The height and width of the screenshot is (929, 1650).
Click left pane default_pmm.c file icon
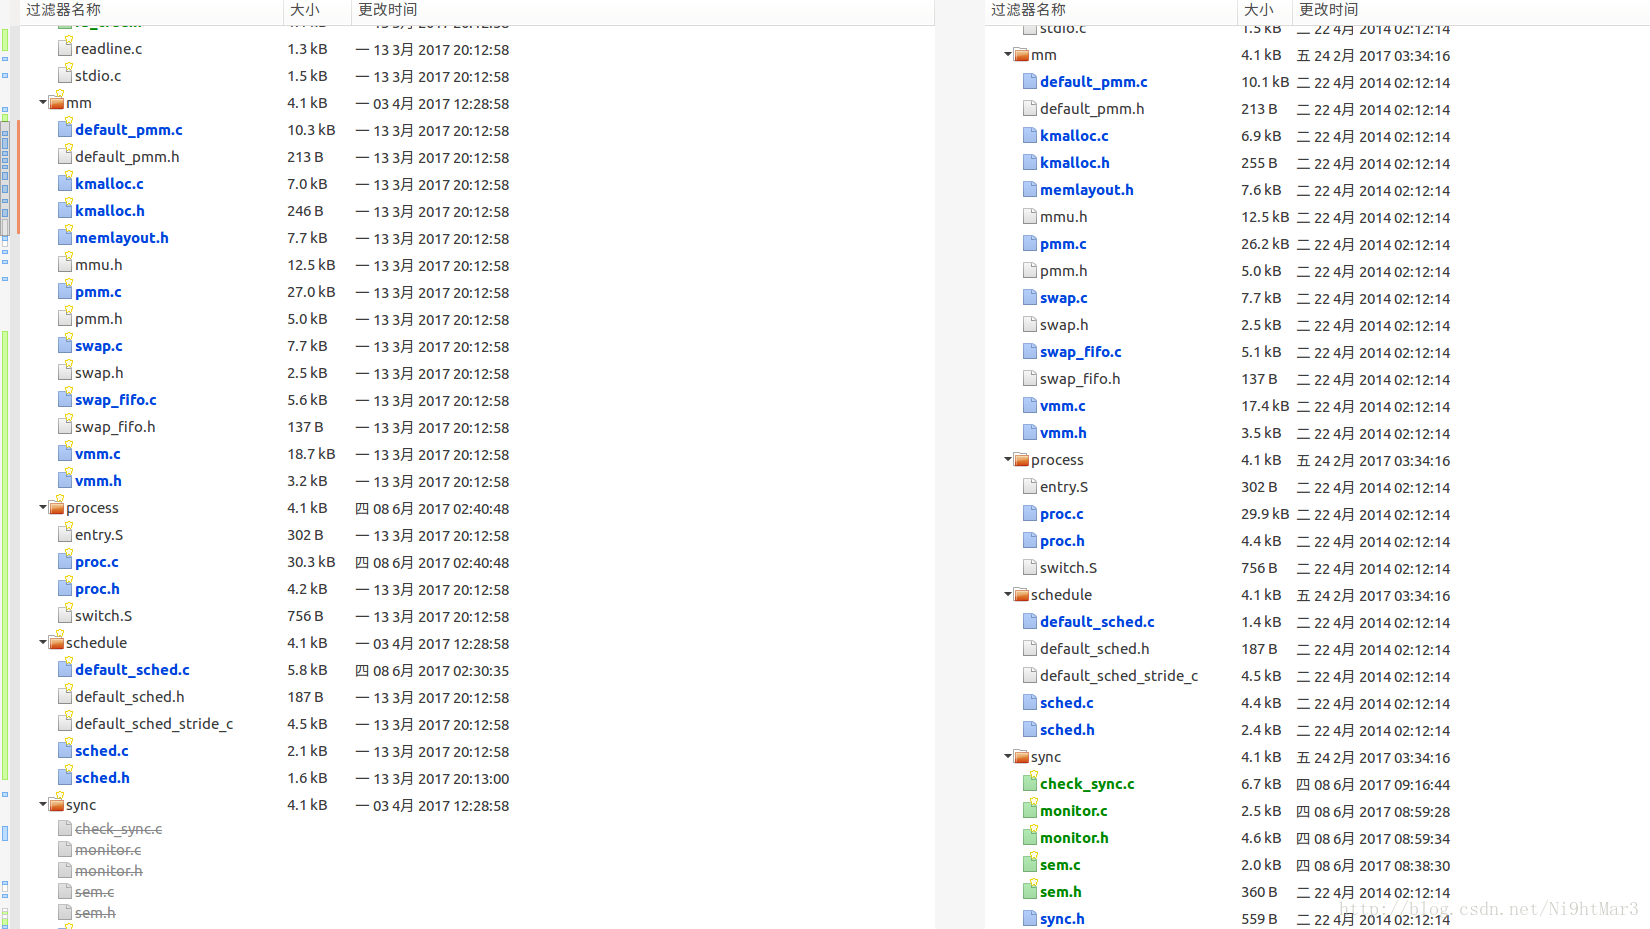[x=65, y=128]
